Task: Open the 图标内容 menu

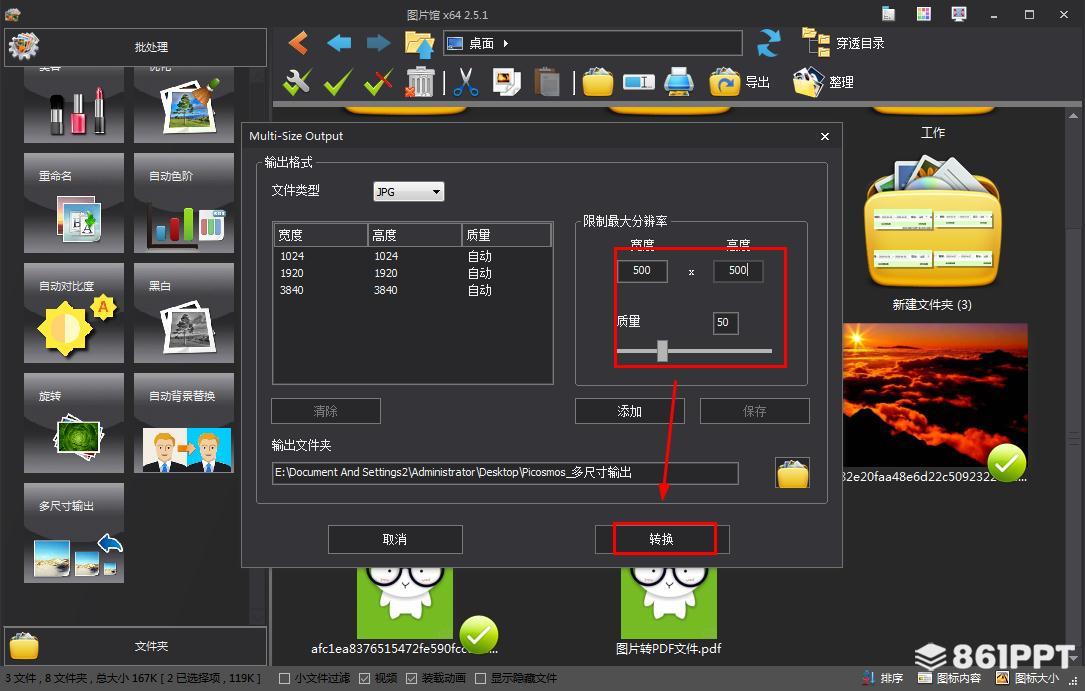Action: (x=949, y=678)
